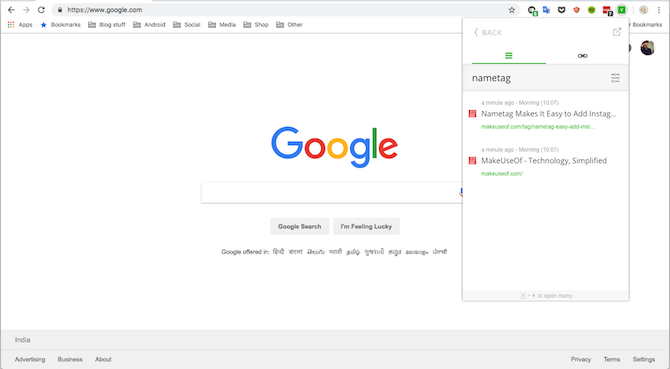Click the Apps grid shortcut
The height and width of the screenshot is (369, 670).
pyautogui.click(x=20, y=25)
